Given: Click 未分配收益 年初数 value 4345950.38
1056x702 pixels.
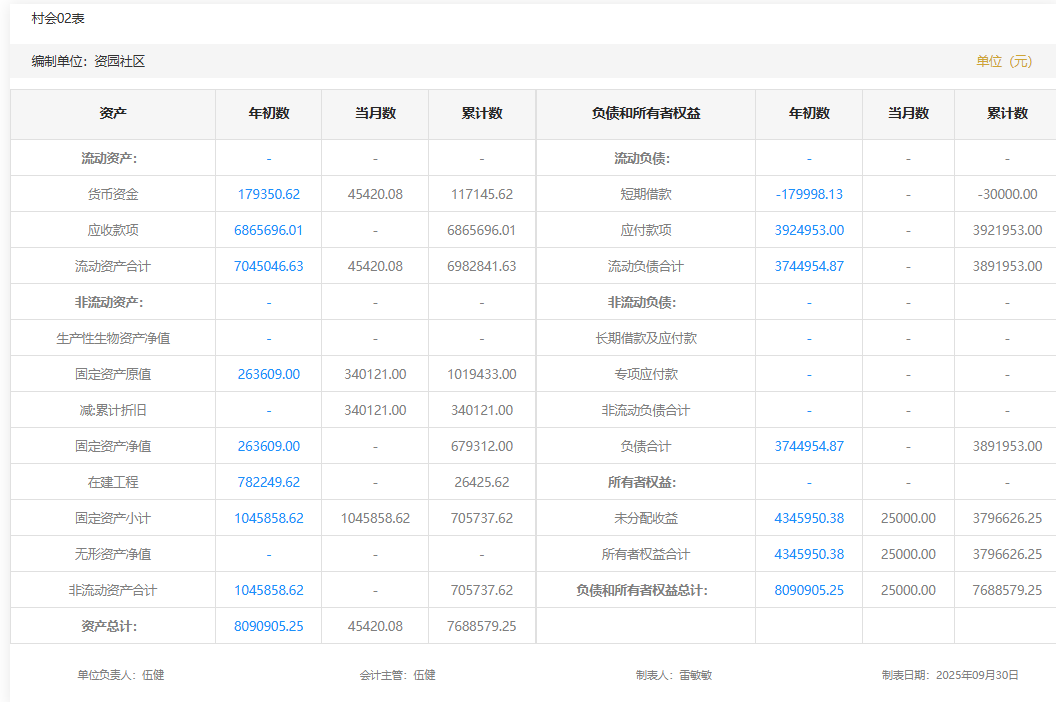Looking at the screenshot, I should pyautogui.click(x=808, y=518).
